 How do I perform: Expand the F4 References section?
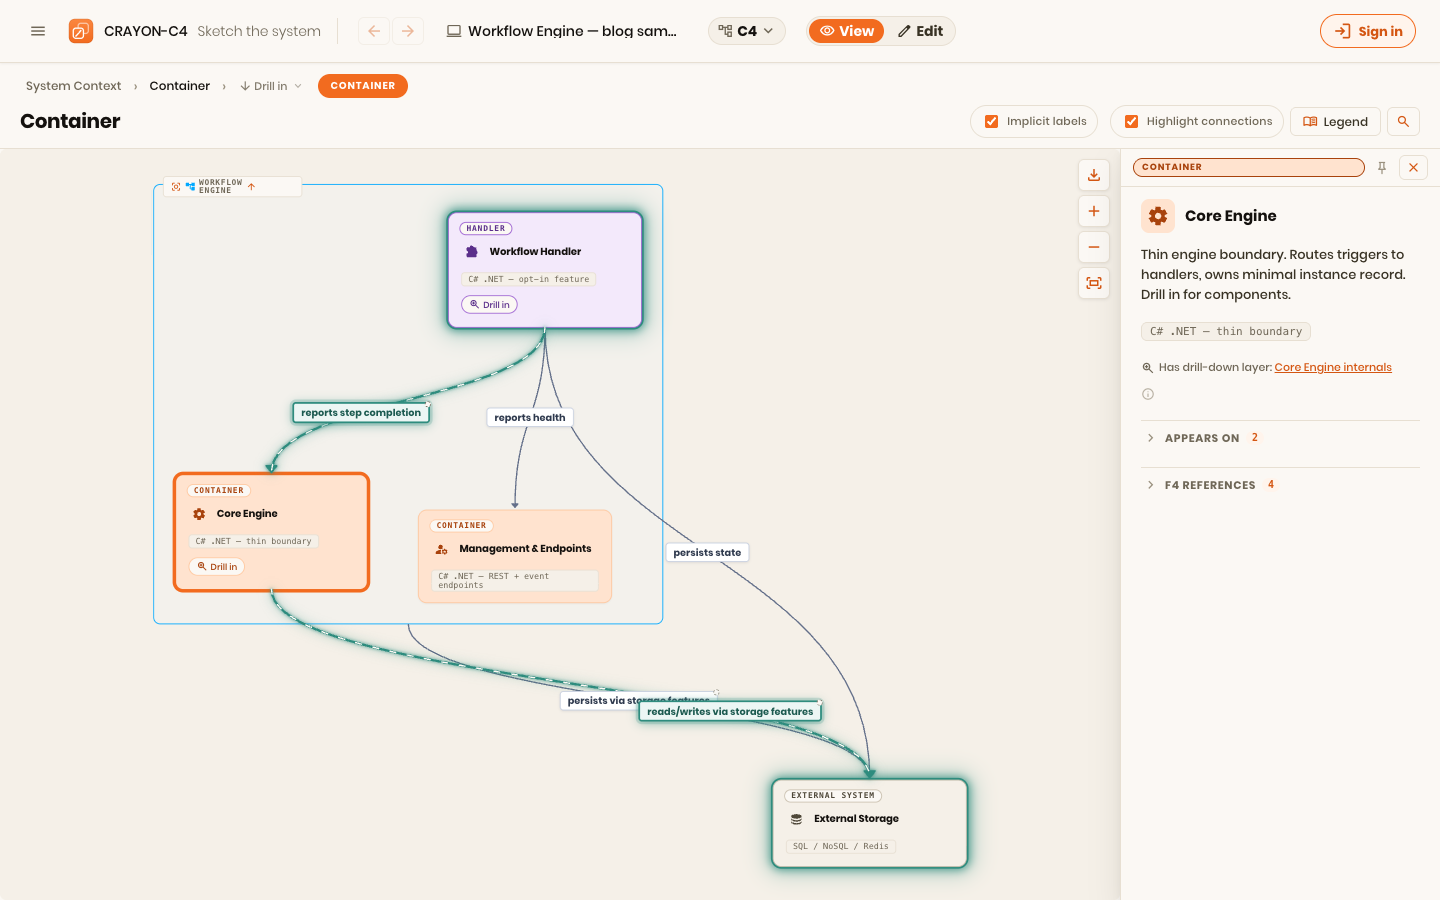click(1280, 485)
